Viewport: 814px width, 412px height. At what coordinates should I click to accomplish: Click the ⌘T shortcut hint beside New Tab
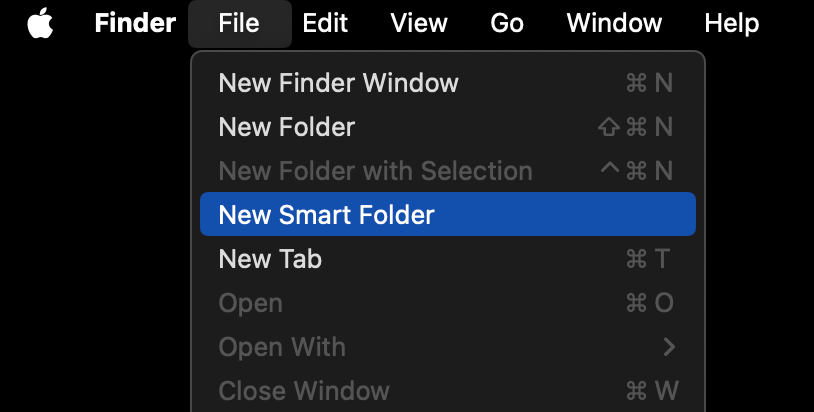(648, 259)
